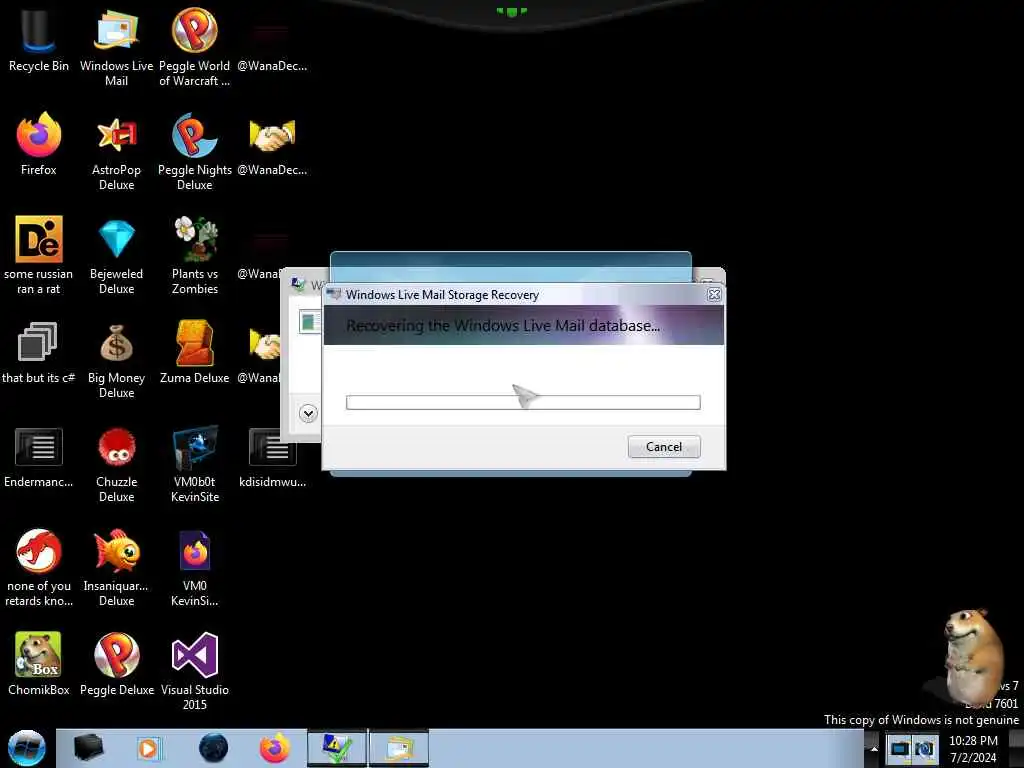Launch Chuzzle Deluxe shortcut
This screenshot has width=1024, height=768.
point(116,465)
